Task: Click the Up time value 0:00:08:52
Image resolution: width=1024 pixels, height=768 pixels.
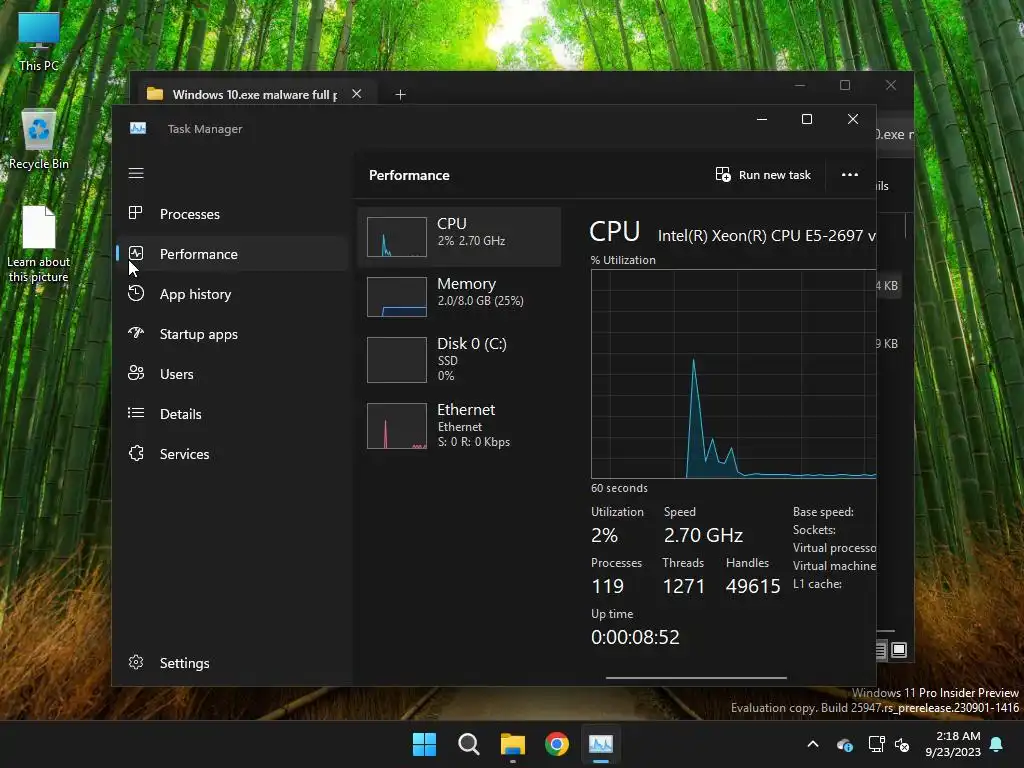Action: pos(635,637)
